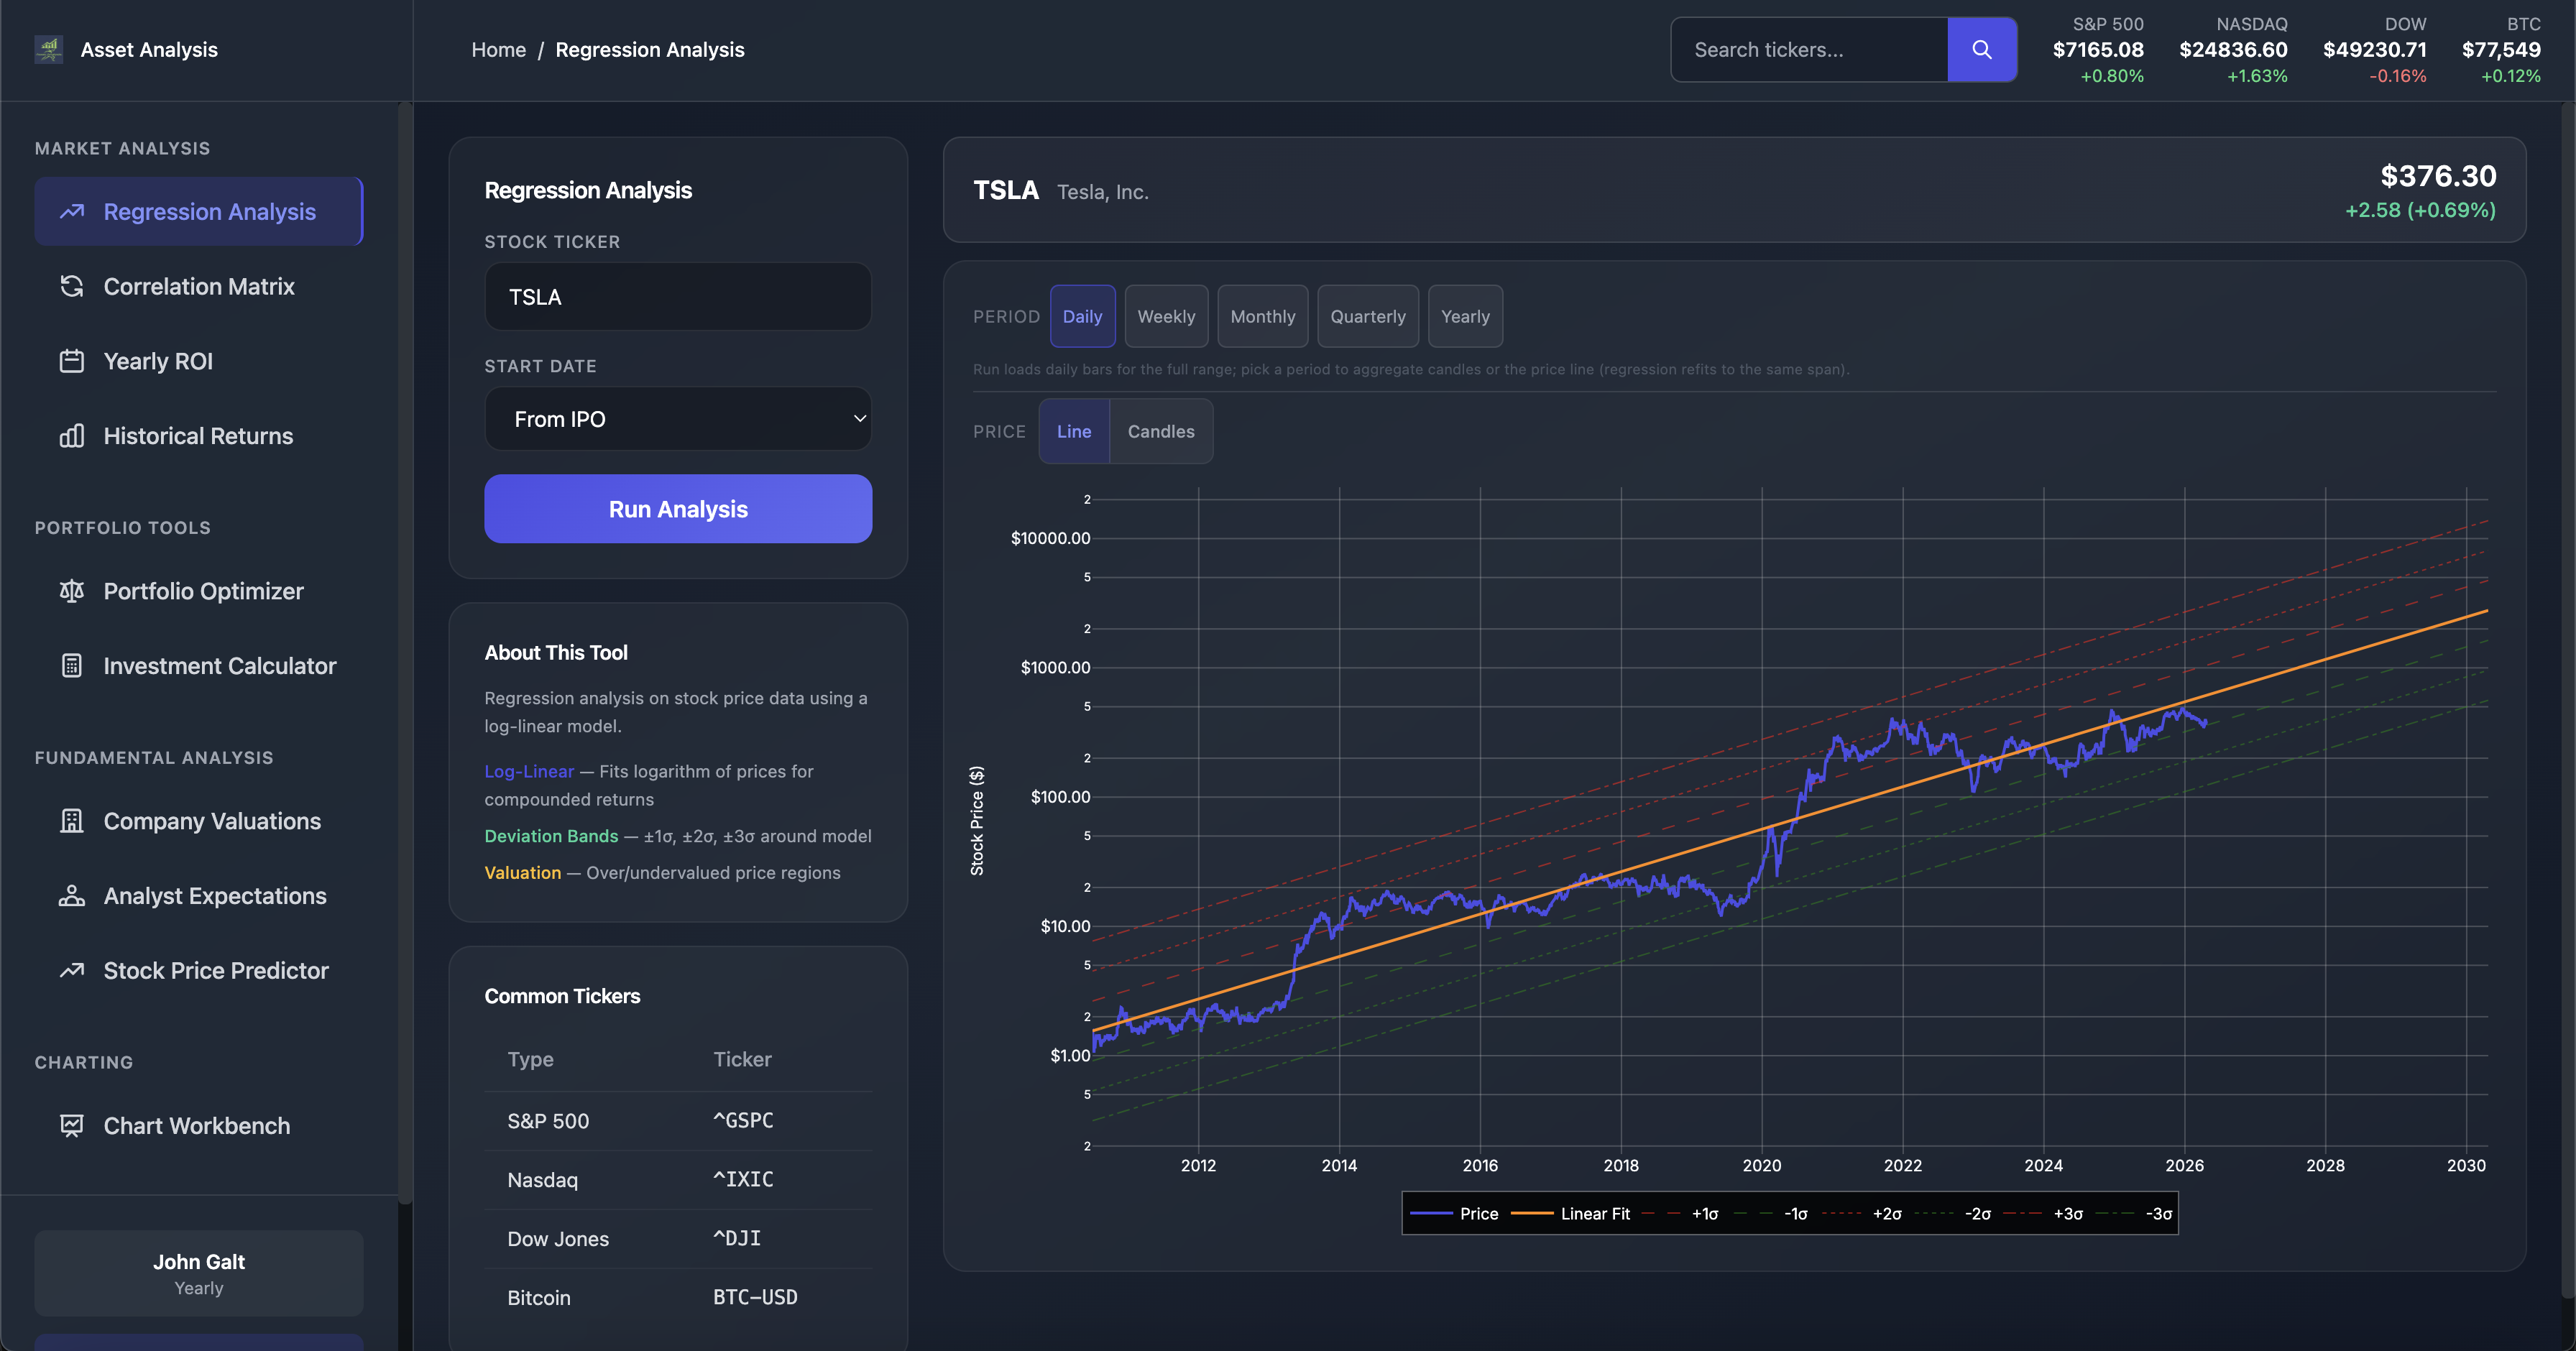Switch price display to Candles
Screen dimensions: 2576x1351
(x=1161, y=431)
